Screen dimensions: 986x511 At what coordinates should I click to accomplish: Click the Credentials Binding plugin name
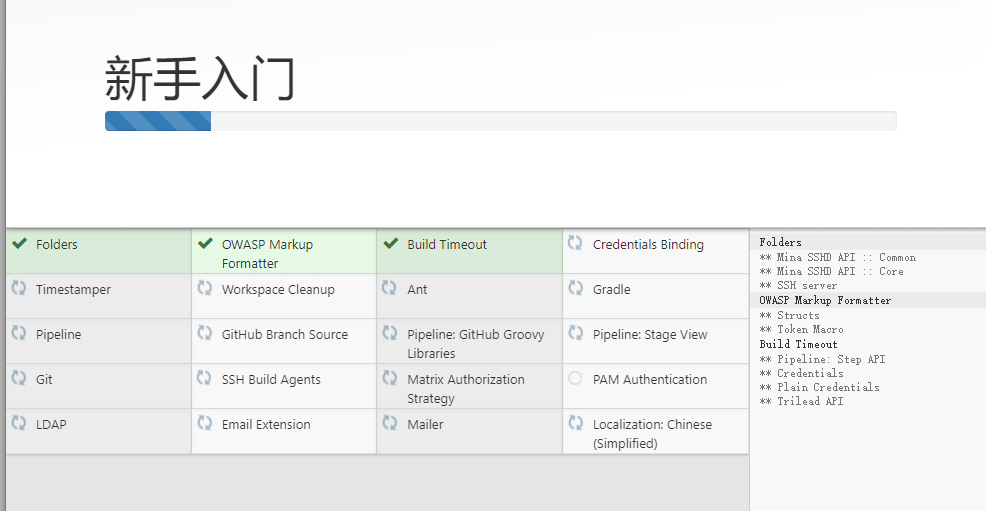pyautogui.click(x=648, y=245)
